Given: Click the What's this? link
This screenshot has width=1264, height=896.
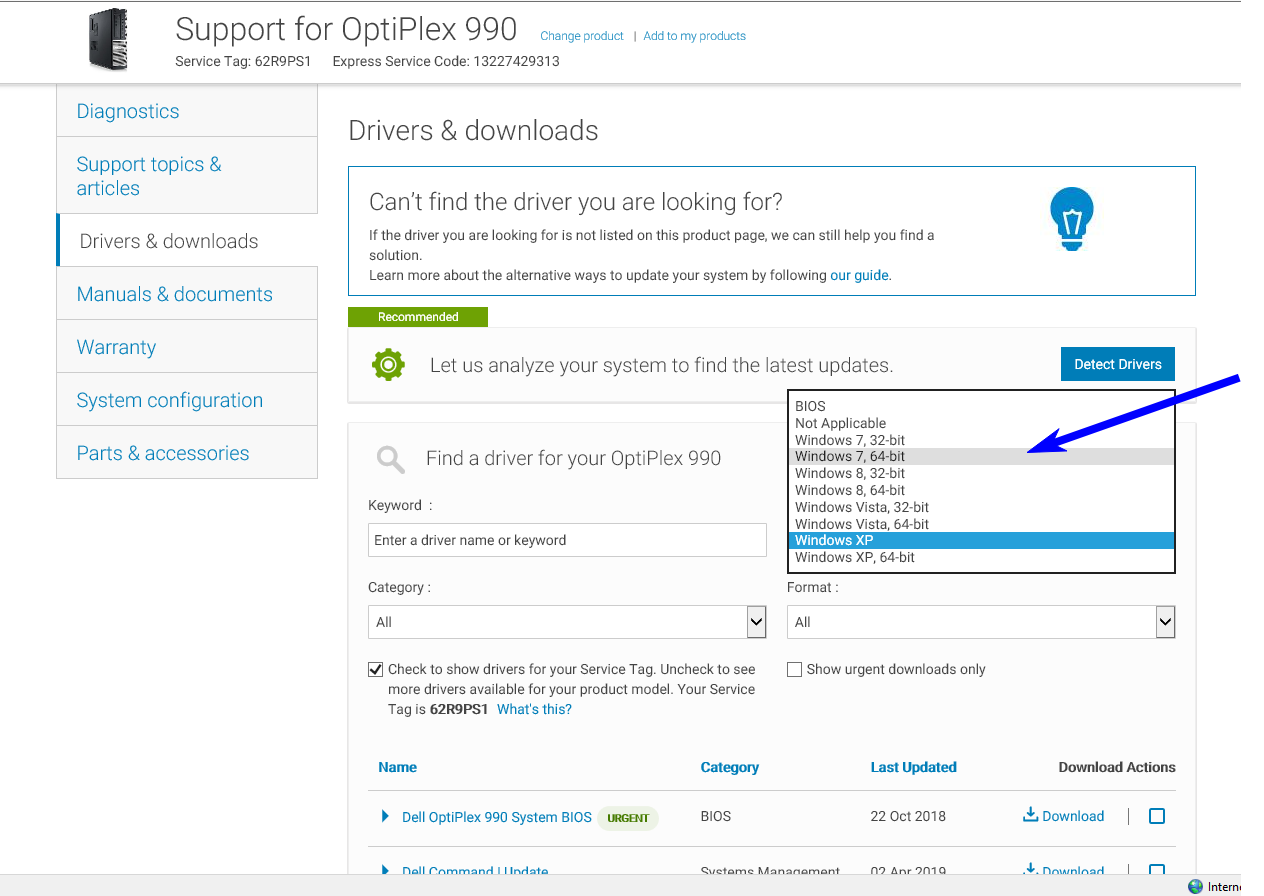Looking at the screenshot, I should coord(534,709).
